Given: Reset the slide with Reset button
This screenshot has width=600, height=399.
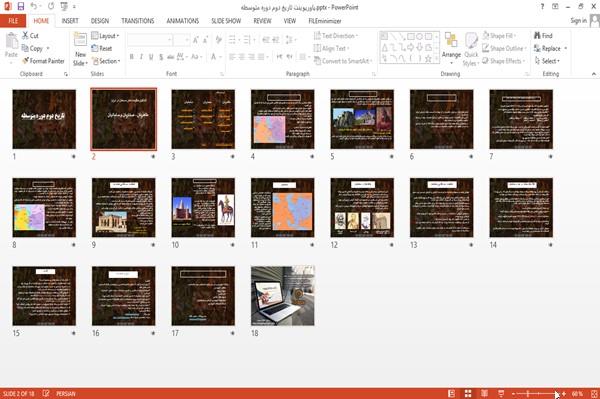Looking at the screenshot, I should tap(102, 48).
